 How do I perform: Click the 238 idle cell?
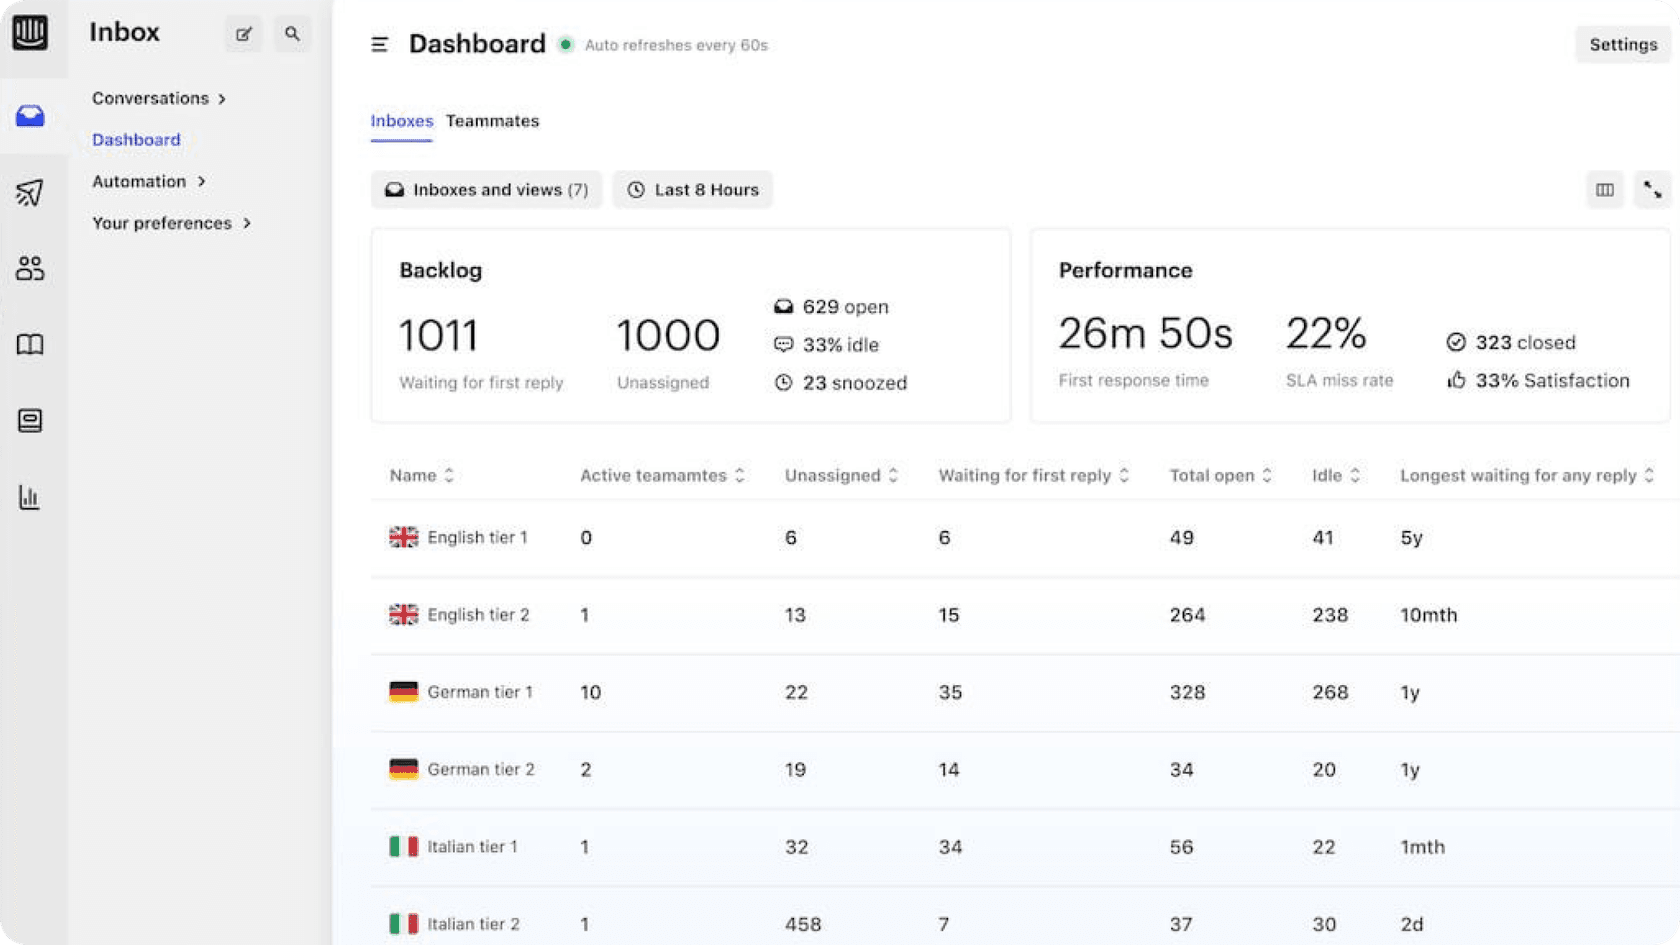1330,615
